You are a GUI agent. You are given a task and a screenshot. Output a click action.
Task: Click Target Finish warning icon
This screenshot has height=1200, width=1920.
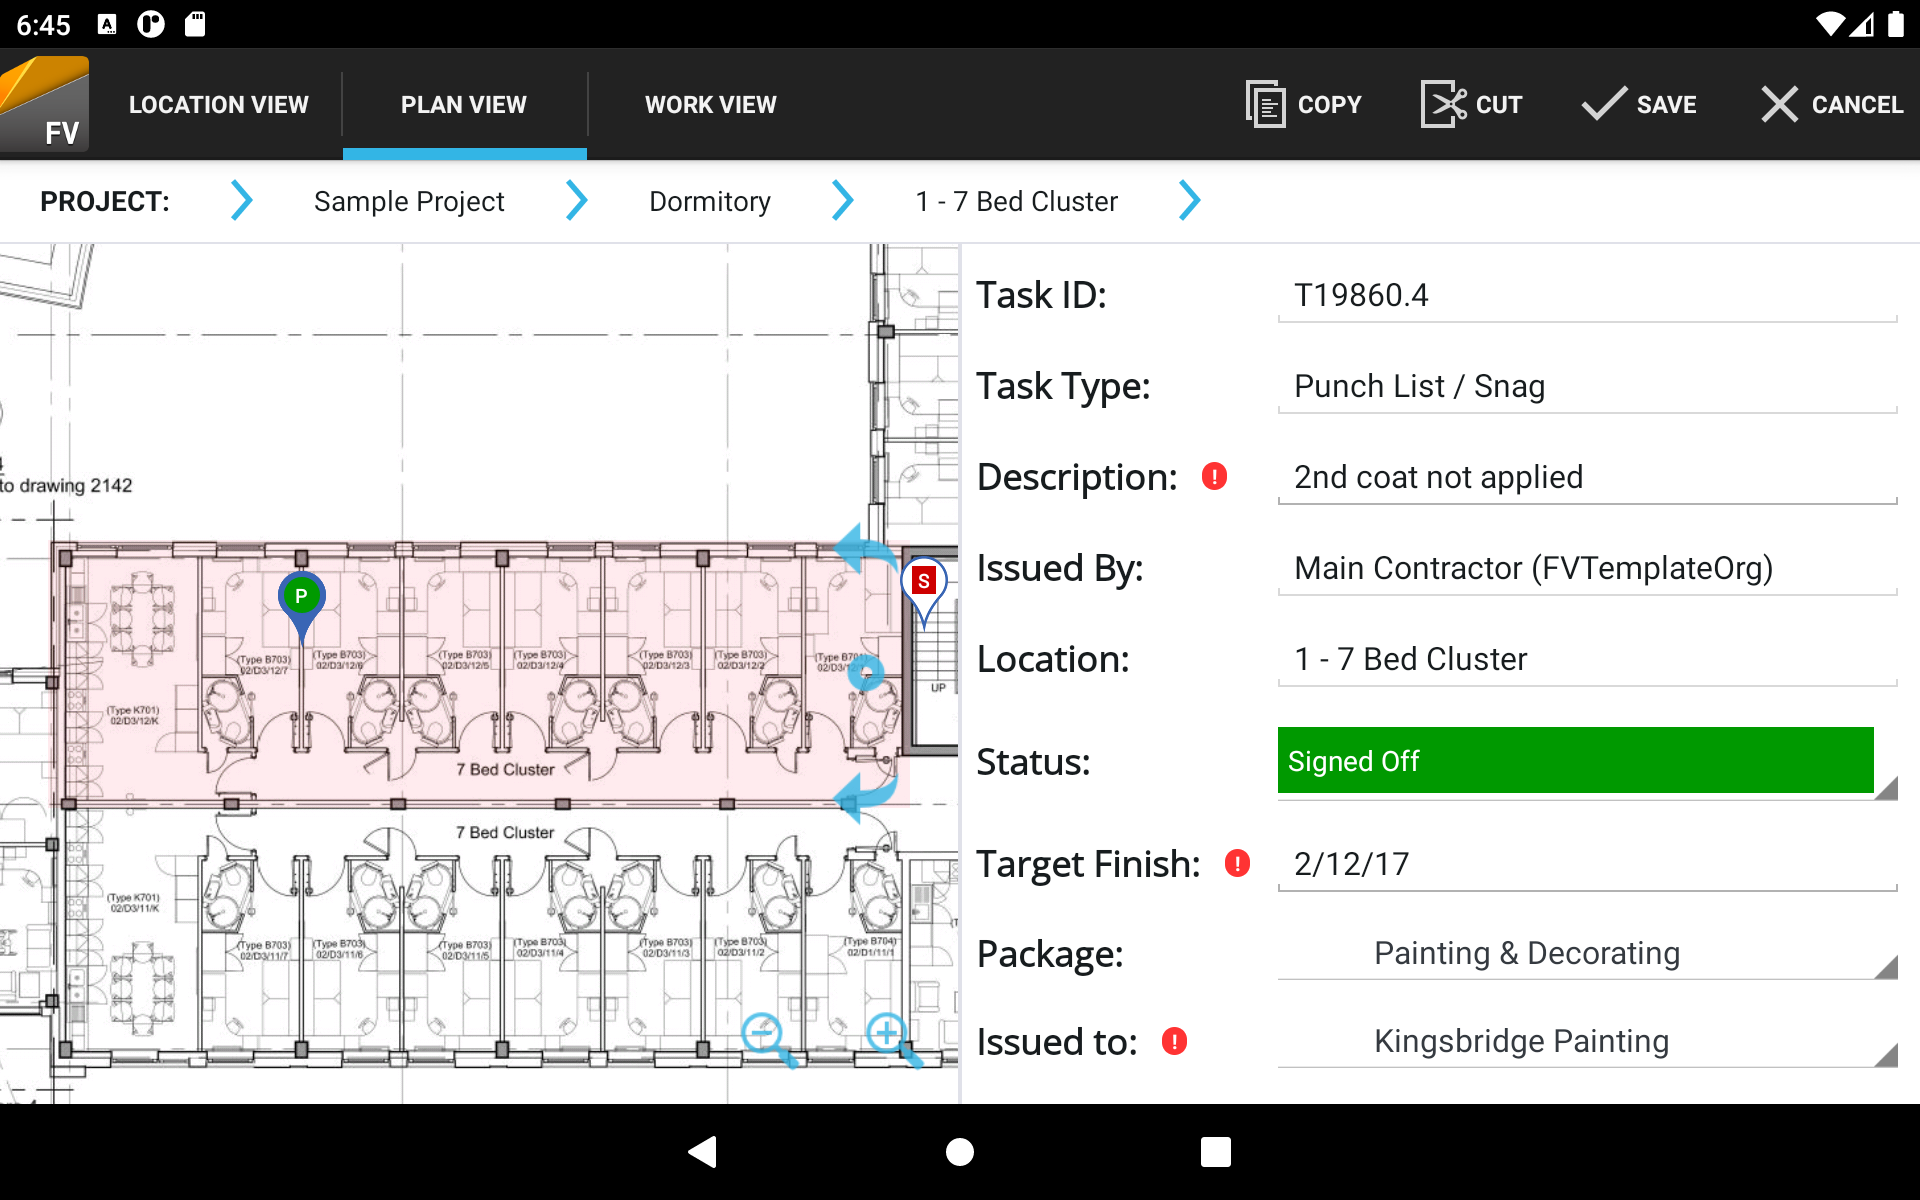[x=1237, y=863]
